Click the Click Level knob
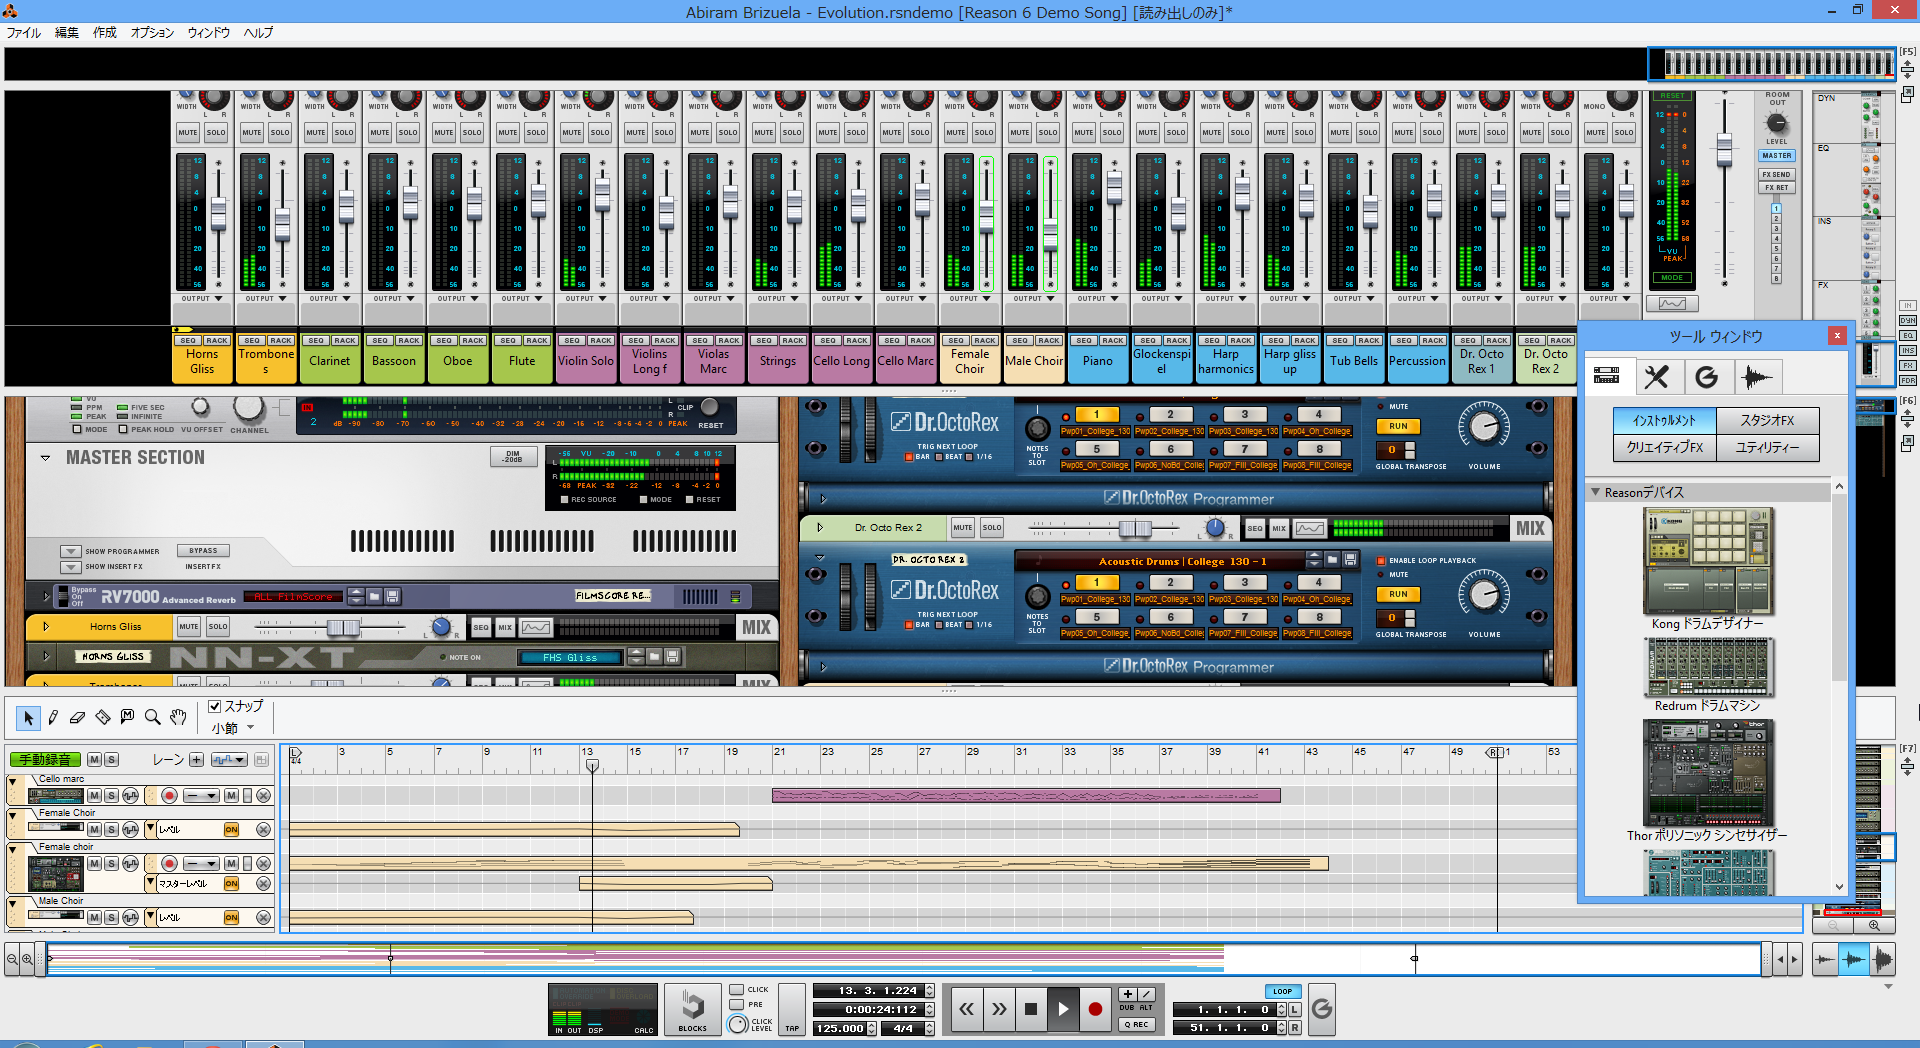This screenshot has width=1920, height=1048. tap(738, 1024)
